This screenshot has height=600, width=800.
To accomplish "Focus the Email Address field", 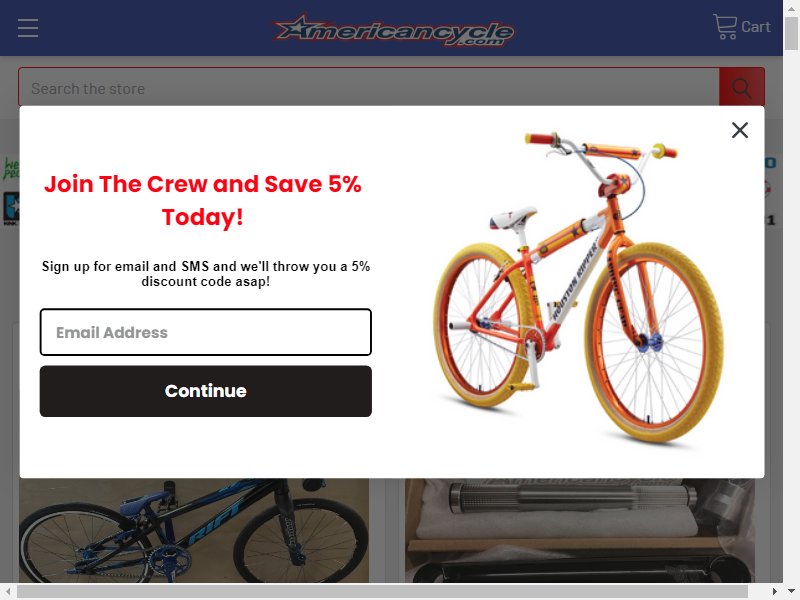I will (x=206, y=332).
